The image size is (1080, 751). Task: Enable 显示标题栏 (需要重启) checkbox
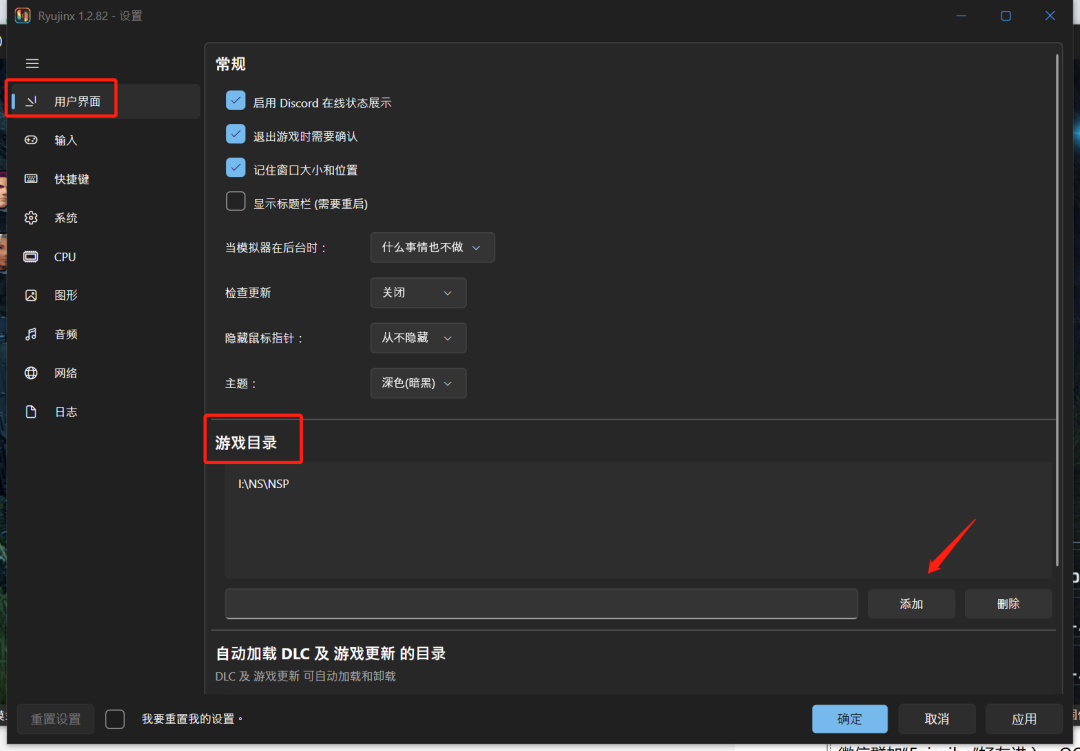point(236,201)
